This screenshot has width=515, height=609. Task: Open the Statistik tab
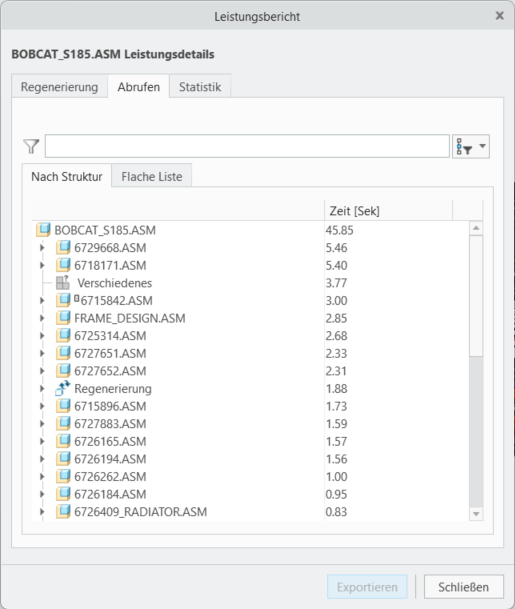pyautogui.click(x=200, y=86)
